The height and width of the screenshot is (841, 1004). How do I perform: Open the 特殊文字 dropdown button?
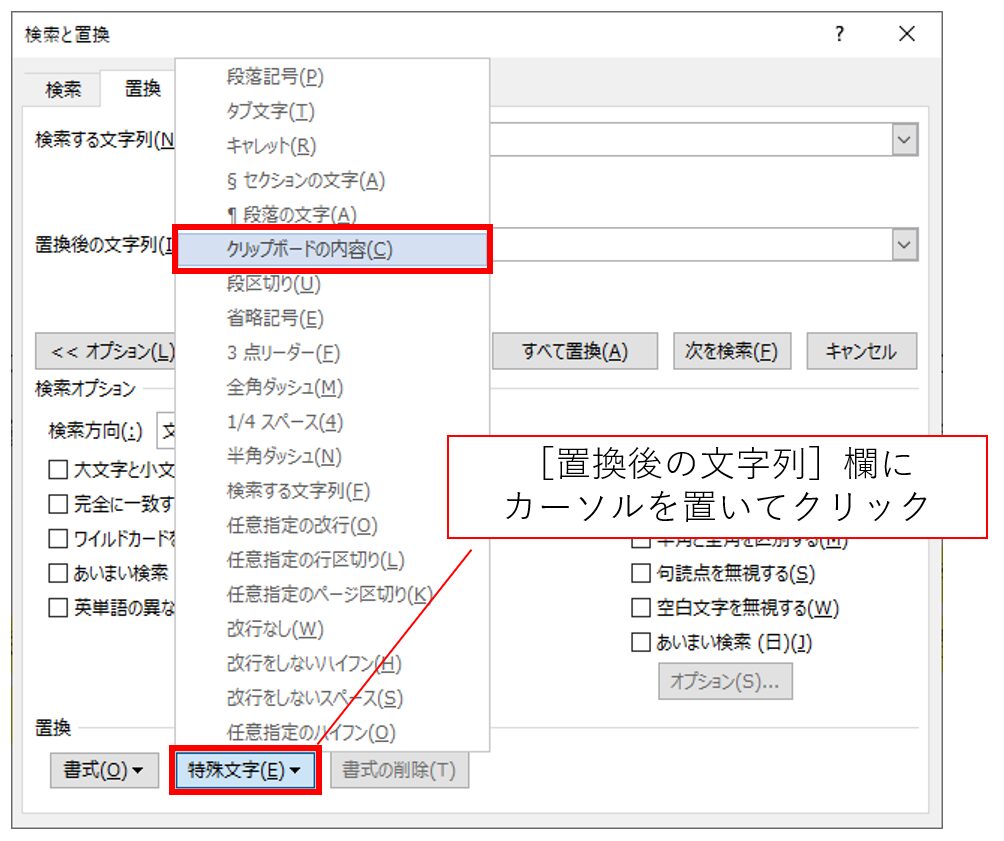pos(245,770)
